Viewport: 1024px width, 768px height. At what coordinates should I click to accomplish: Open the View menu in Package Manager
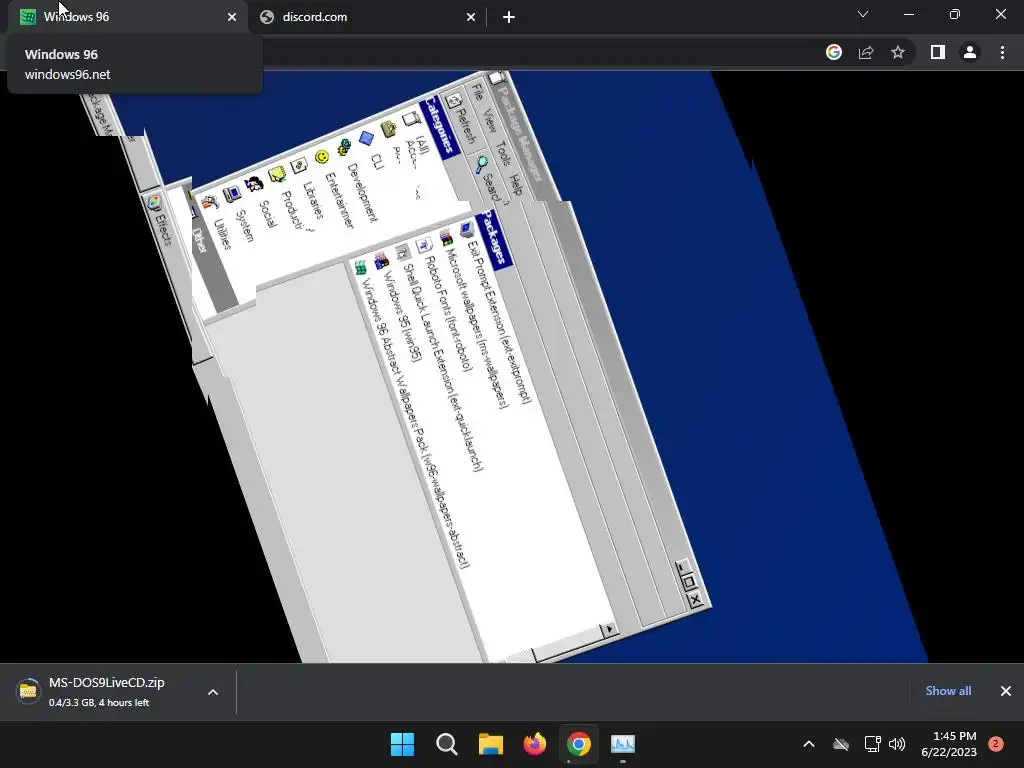click(489, 120)
